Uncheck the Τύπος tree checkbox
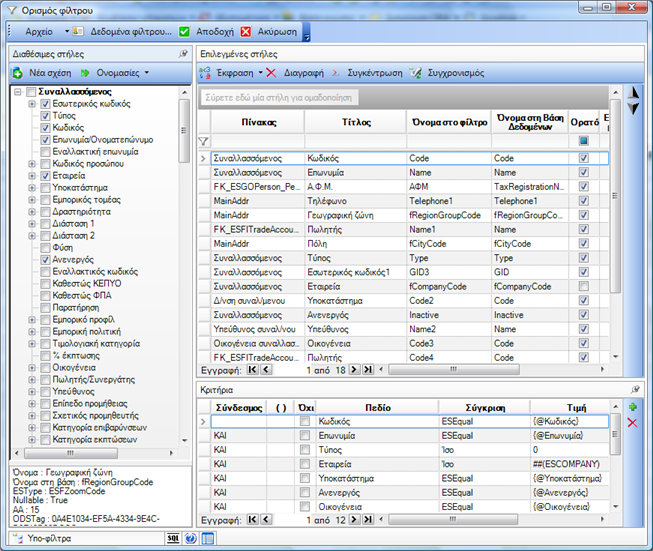The width and height of the screenshot is (653, 551). [45, 116]
